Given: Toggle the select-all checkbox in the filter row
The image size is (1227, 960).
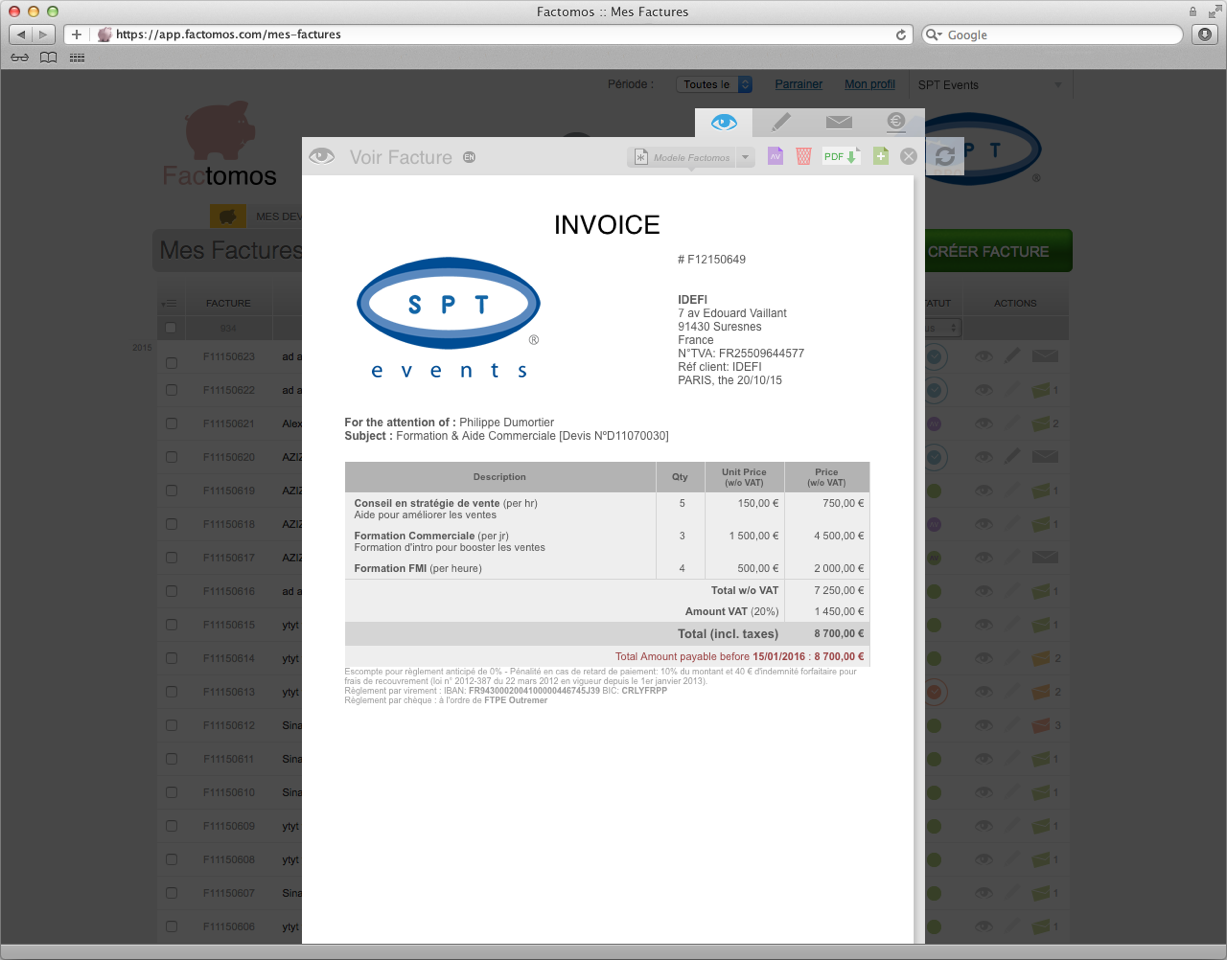Looking at the screenshot, I should (171, 327).
